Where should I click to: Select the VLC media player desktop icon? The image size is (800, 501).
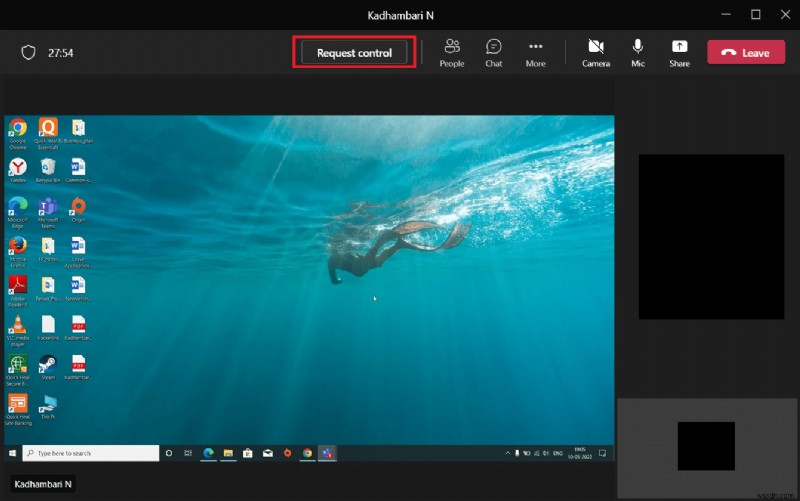pyautogui.click(x=17, y=324)
